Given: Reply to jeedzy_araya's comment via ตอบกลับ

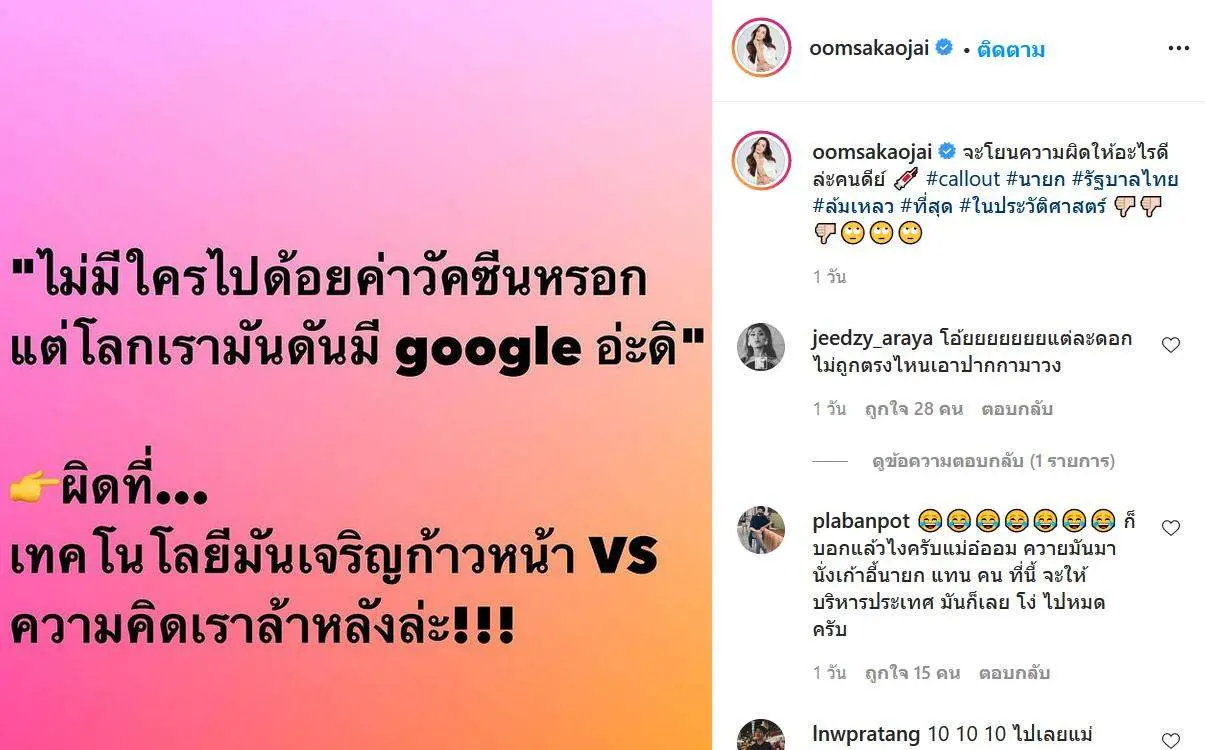Looking at the screenshot, I should (1016, 408).
